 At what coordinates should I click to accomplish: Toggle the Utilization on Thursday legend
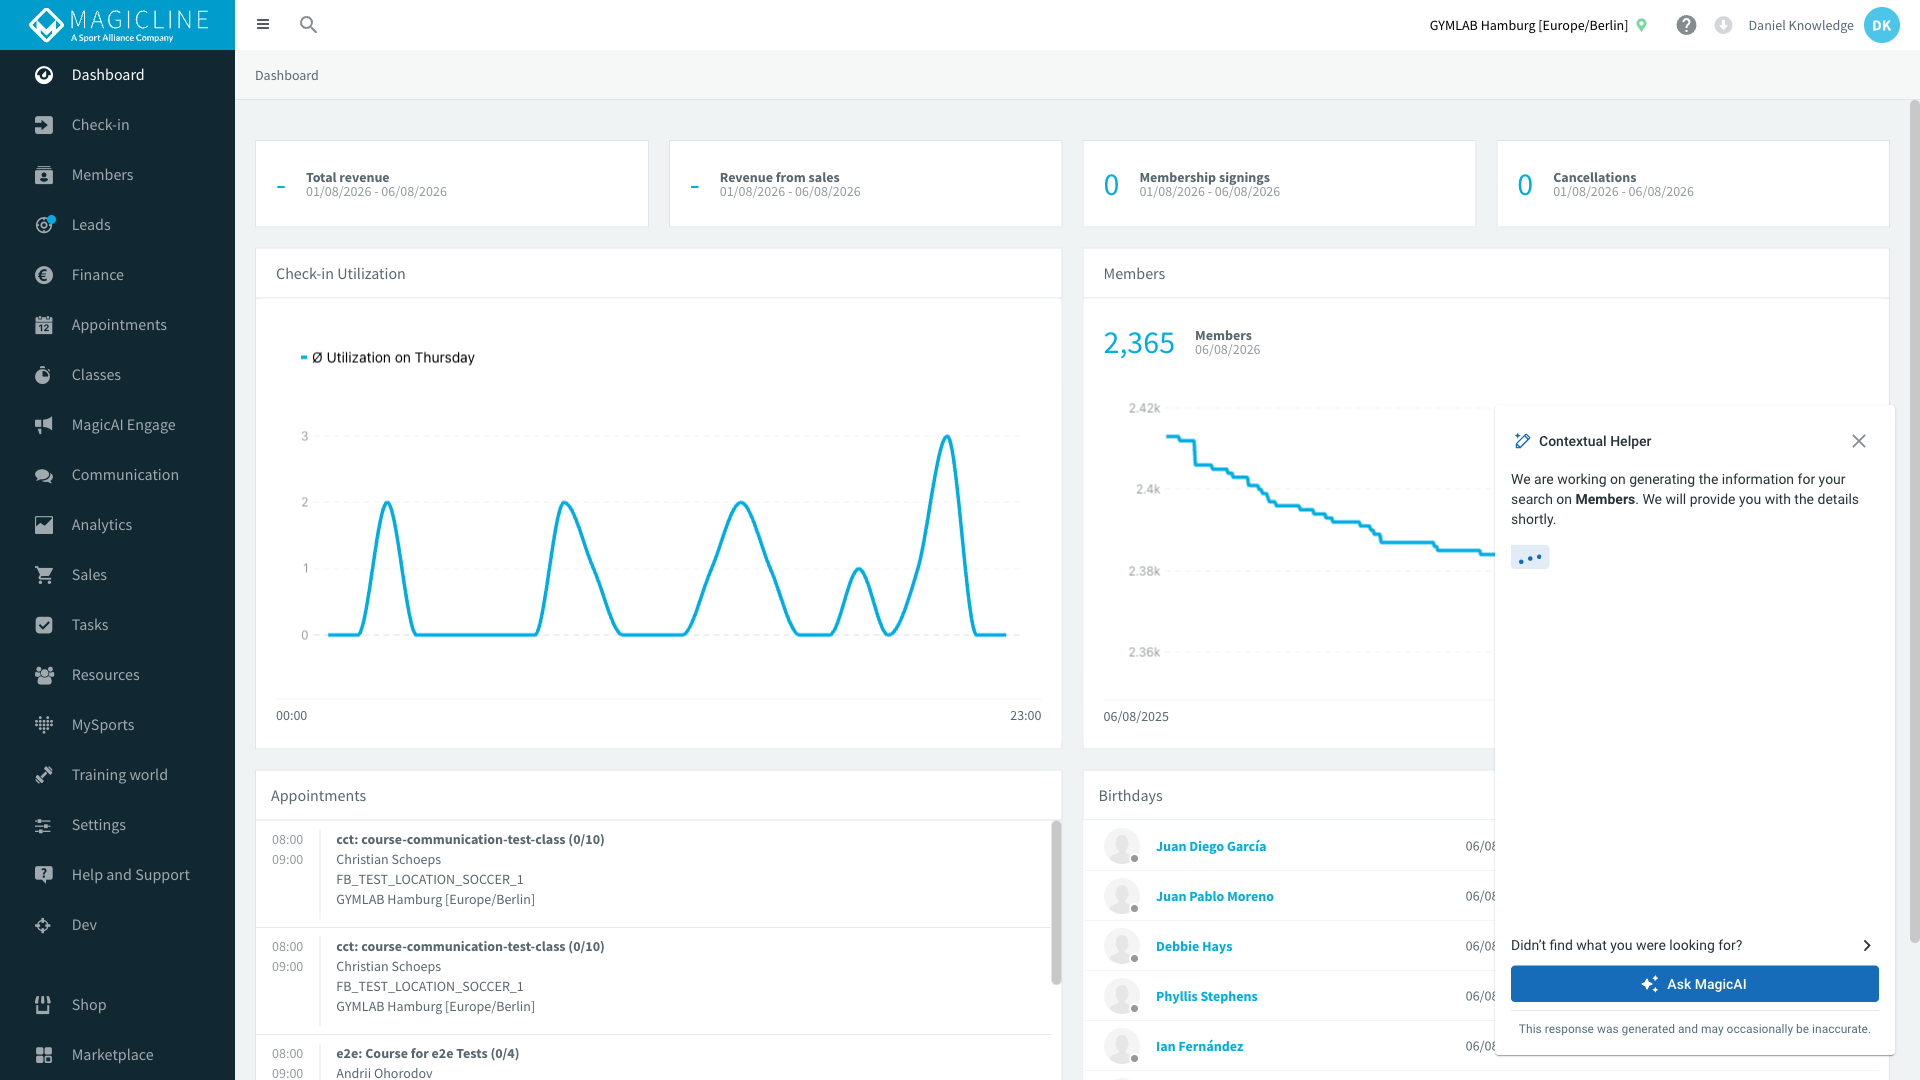[388, 357]
